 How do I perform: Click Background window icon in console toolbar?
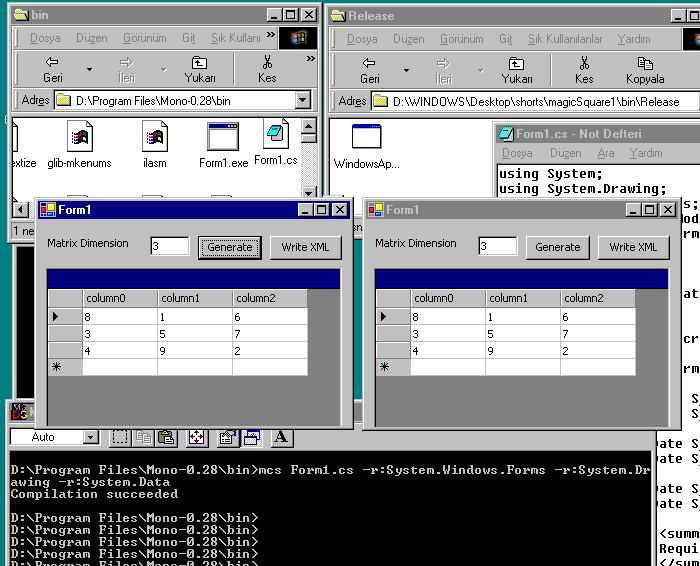point(251,437)
